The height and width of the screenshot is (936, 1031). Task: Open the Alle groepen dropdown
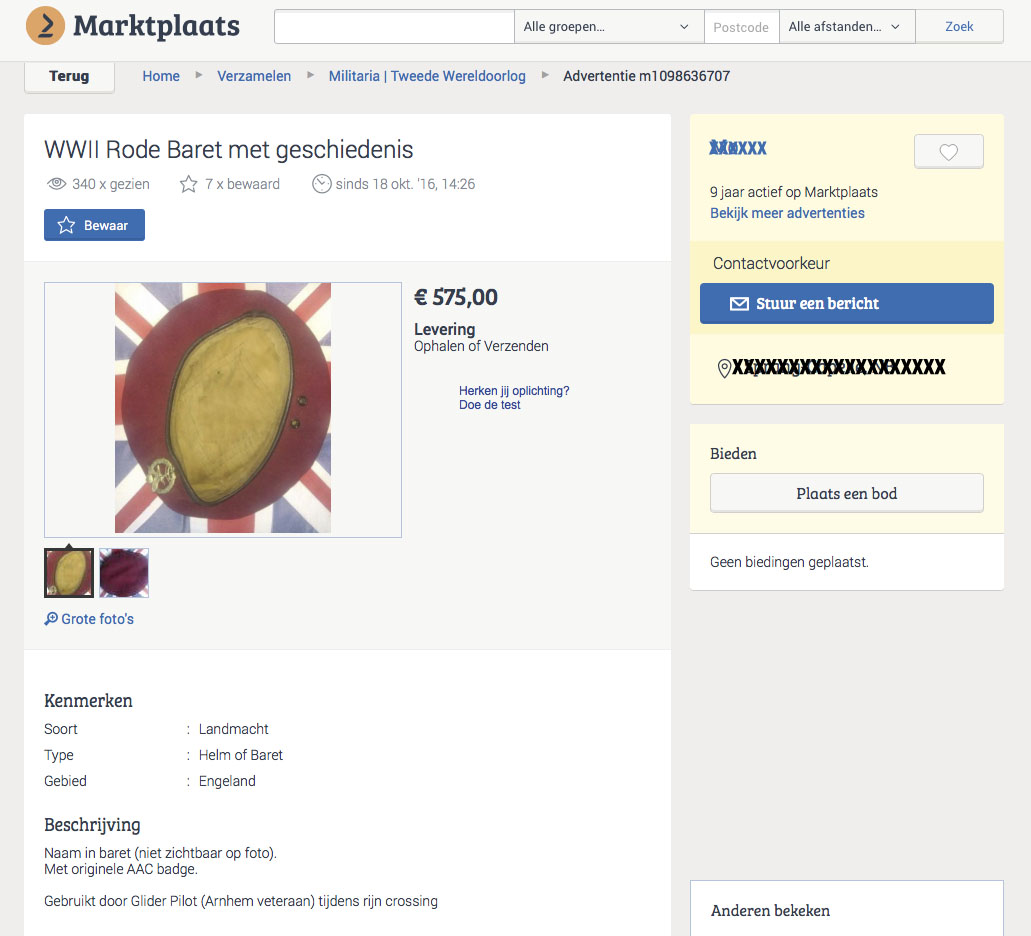coord(608,27)
